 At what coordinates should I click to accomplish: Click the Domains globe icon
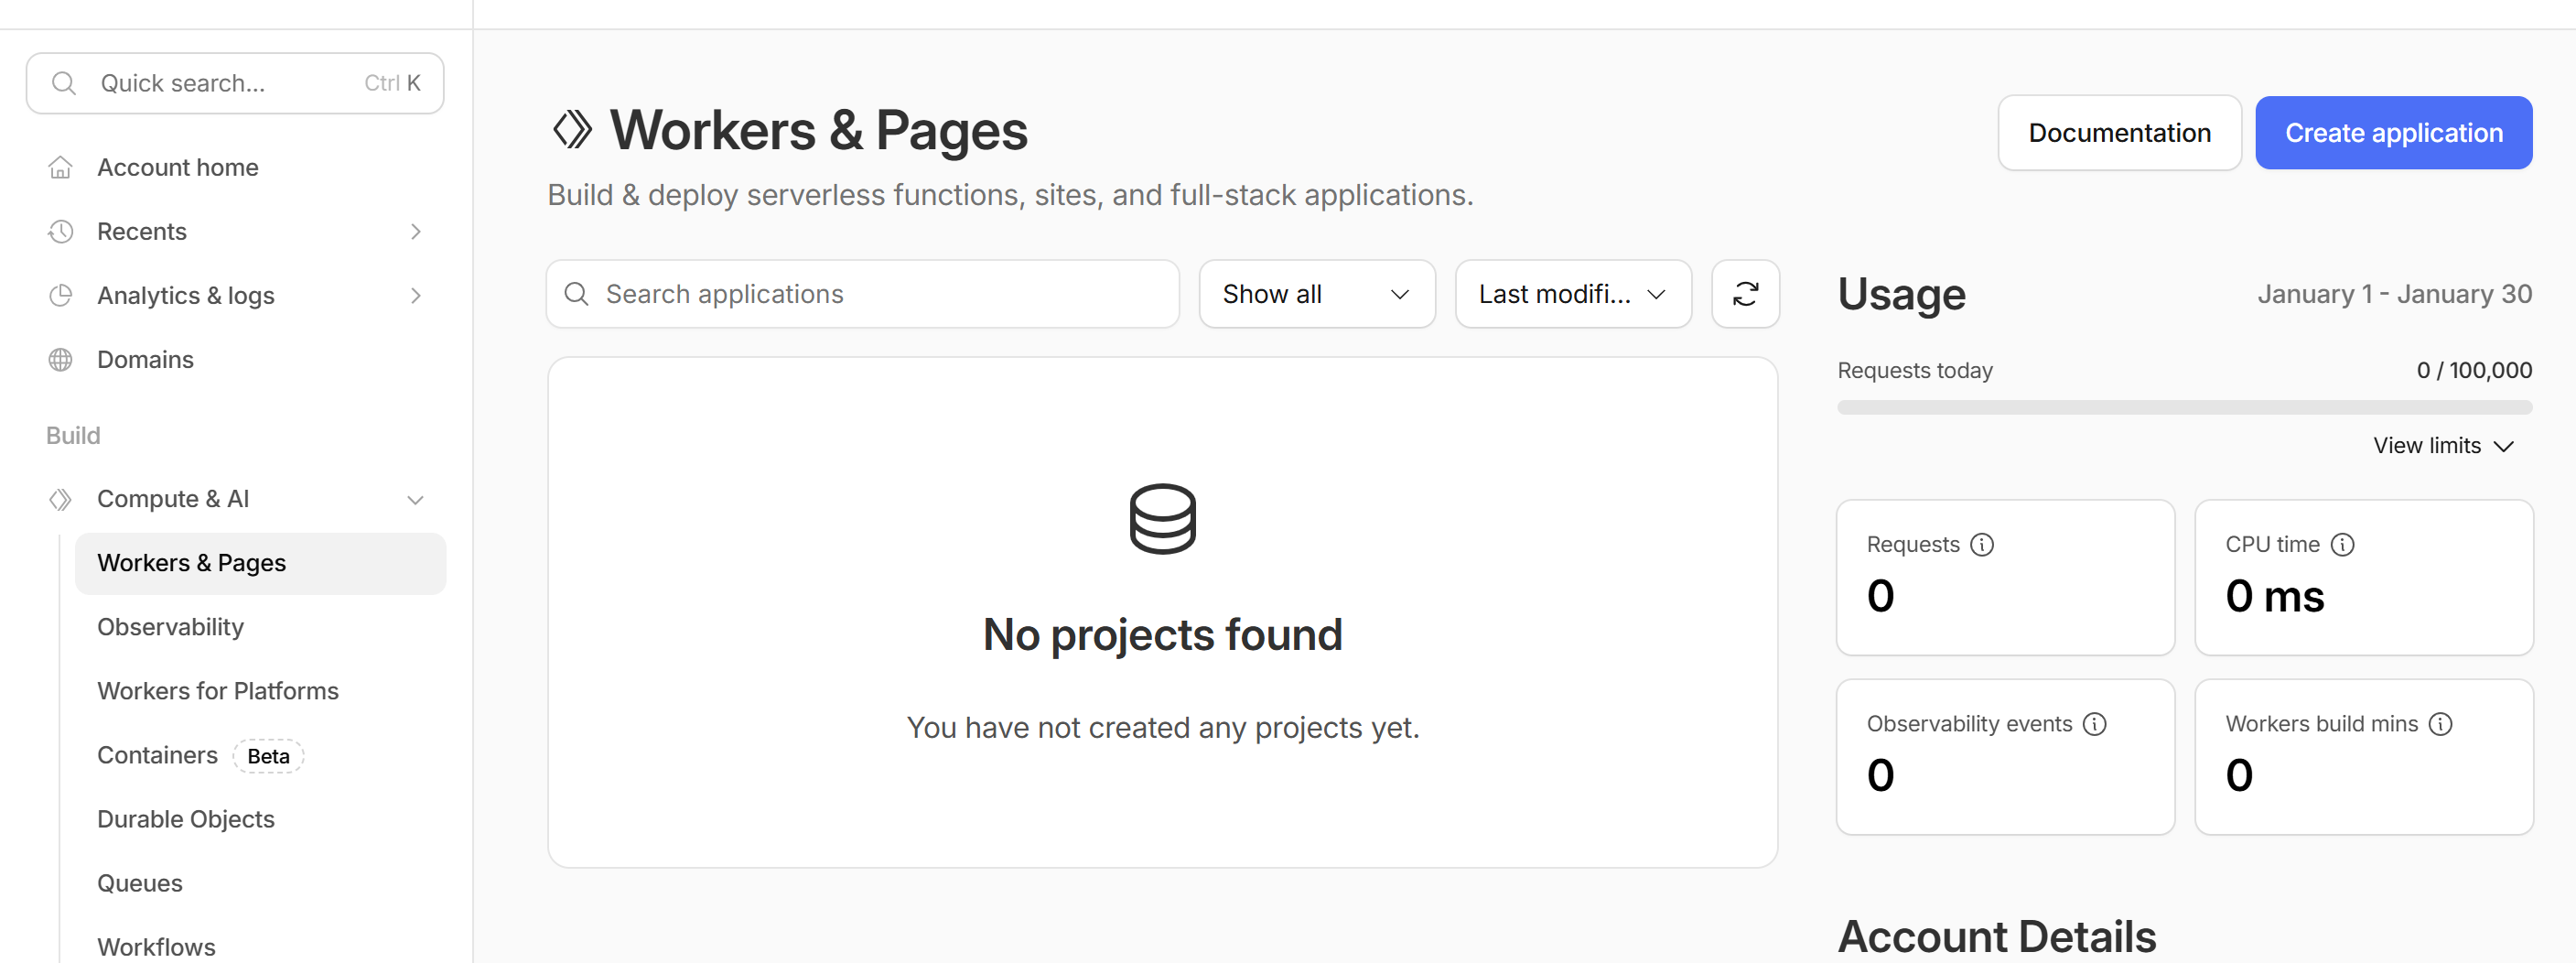pos(60,359)
